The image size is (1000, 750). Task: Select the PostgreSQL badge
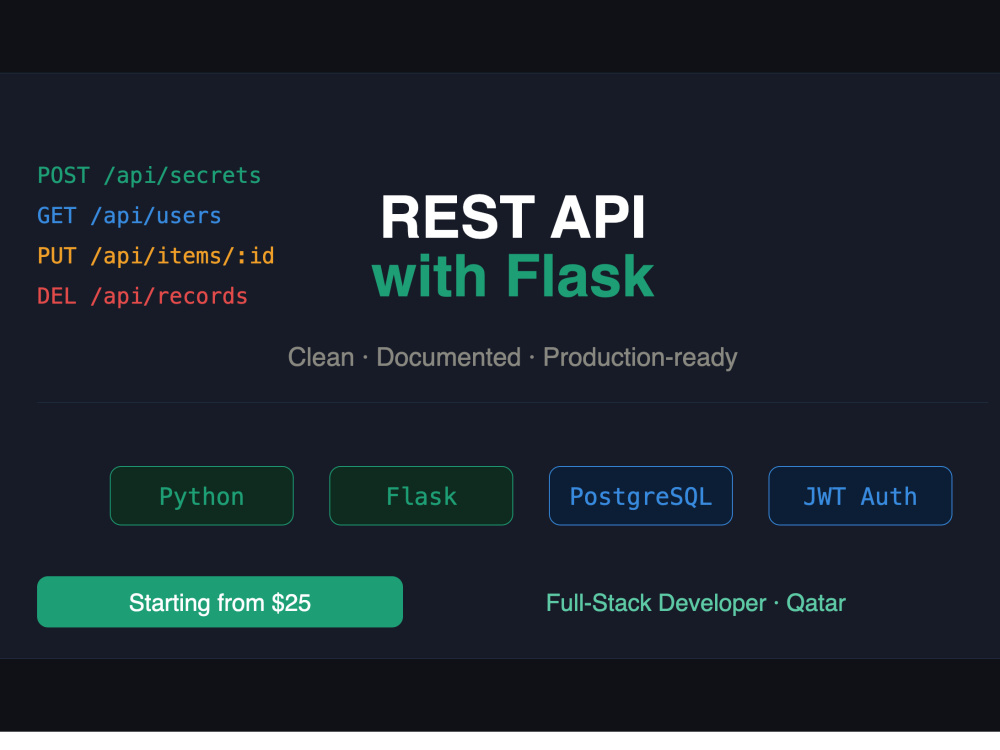click(640, 496)
